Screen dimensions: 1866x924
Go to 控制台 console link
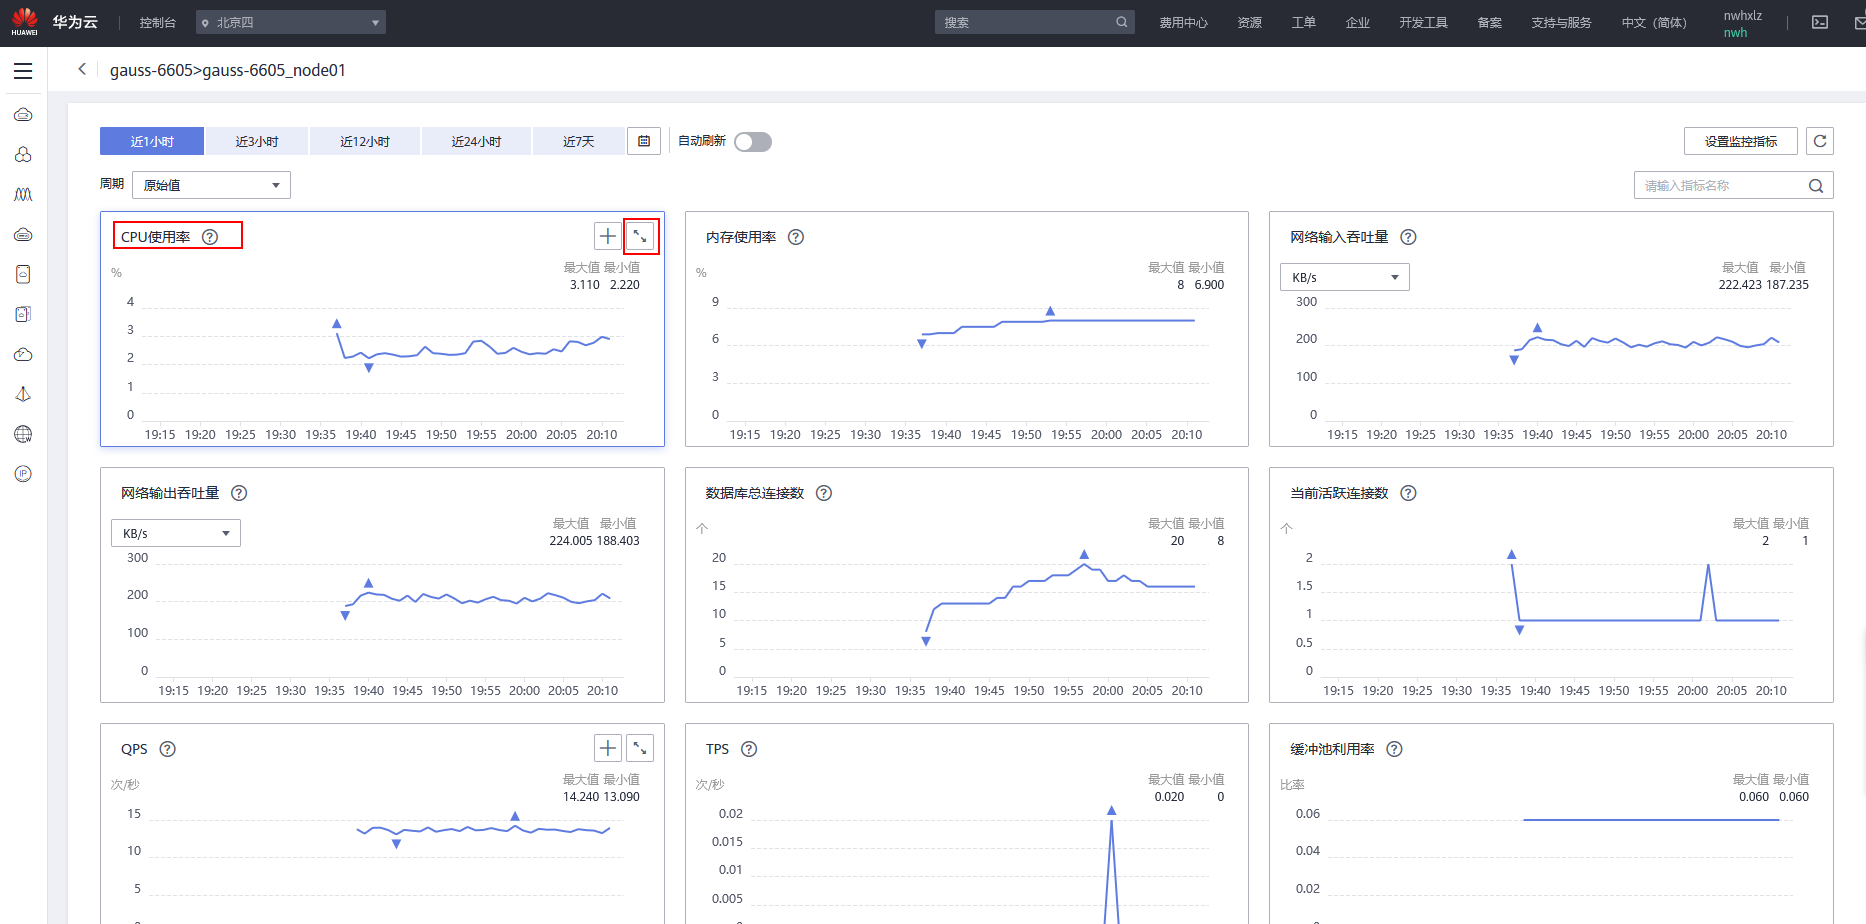click(x=158, y=22)
